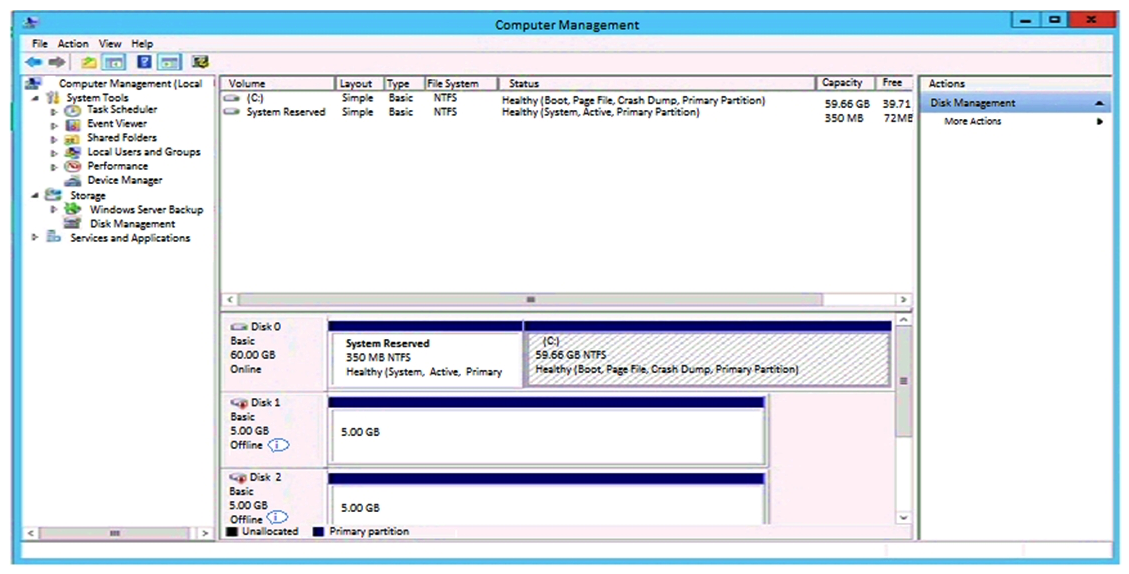Click disk view vertical scrollbar down arrow

[x=903, y=517]
